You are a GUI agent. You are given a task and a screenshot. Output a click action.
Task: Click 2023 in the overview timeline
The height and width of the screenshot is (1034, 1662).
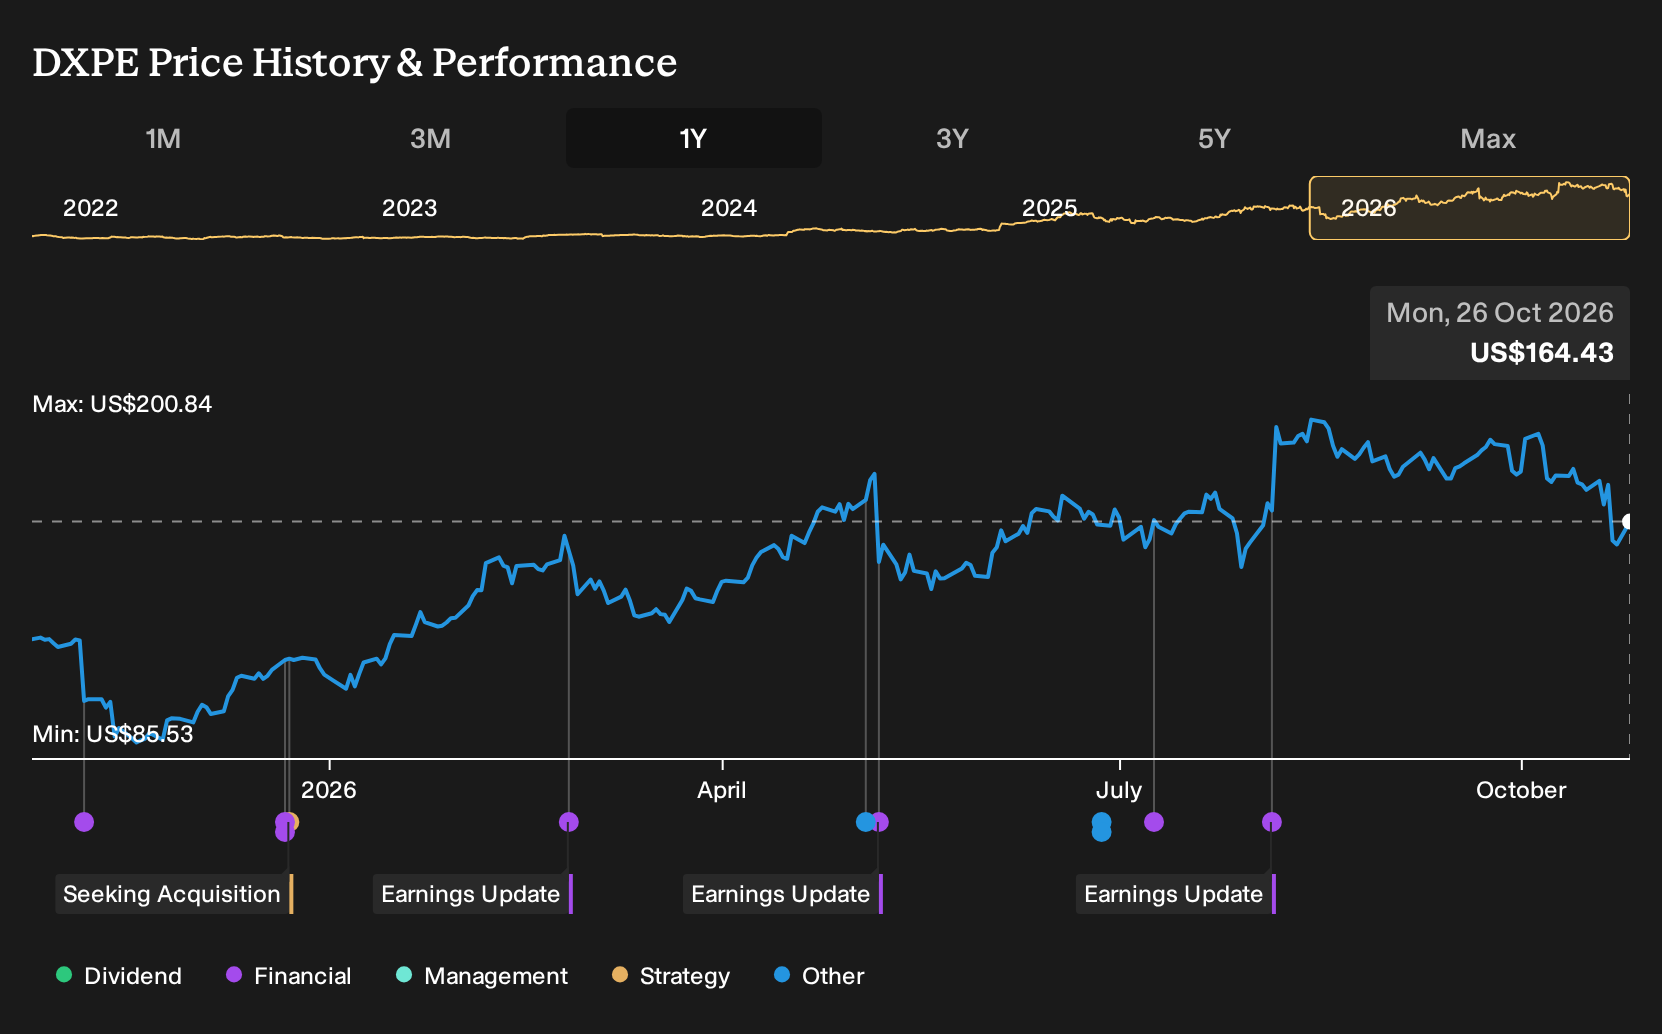coord(409,208)
